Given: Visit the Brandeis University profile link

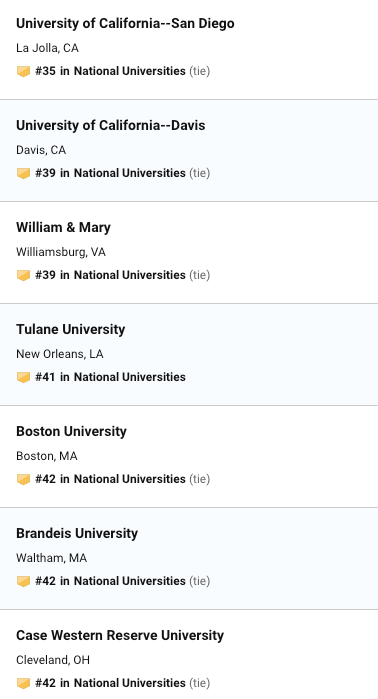Looking at the screenshot, I should point(77,534).
